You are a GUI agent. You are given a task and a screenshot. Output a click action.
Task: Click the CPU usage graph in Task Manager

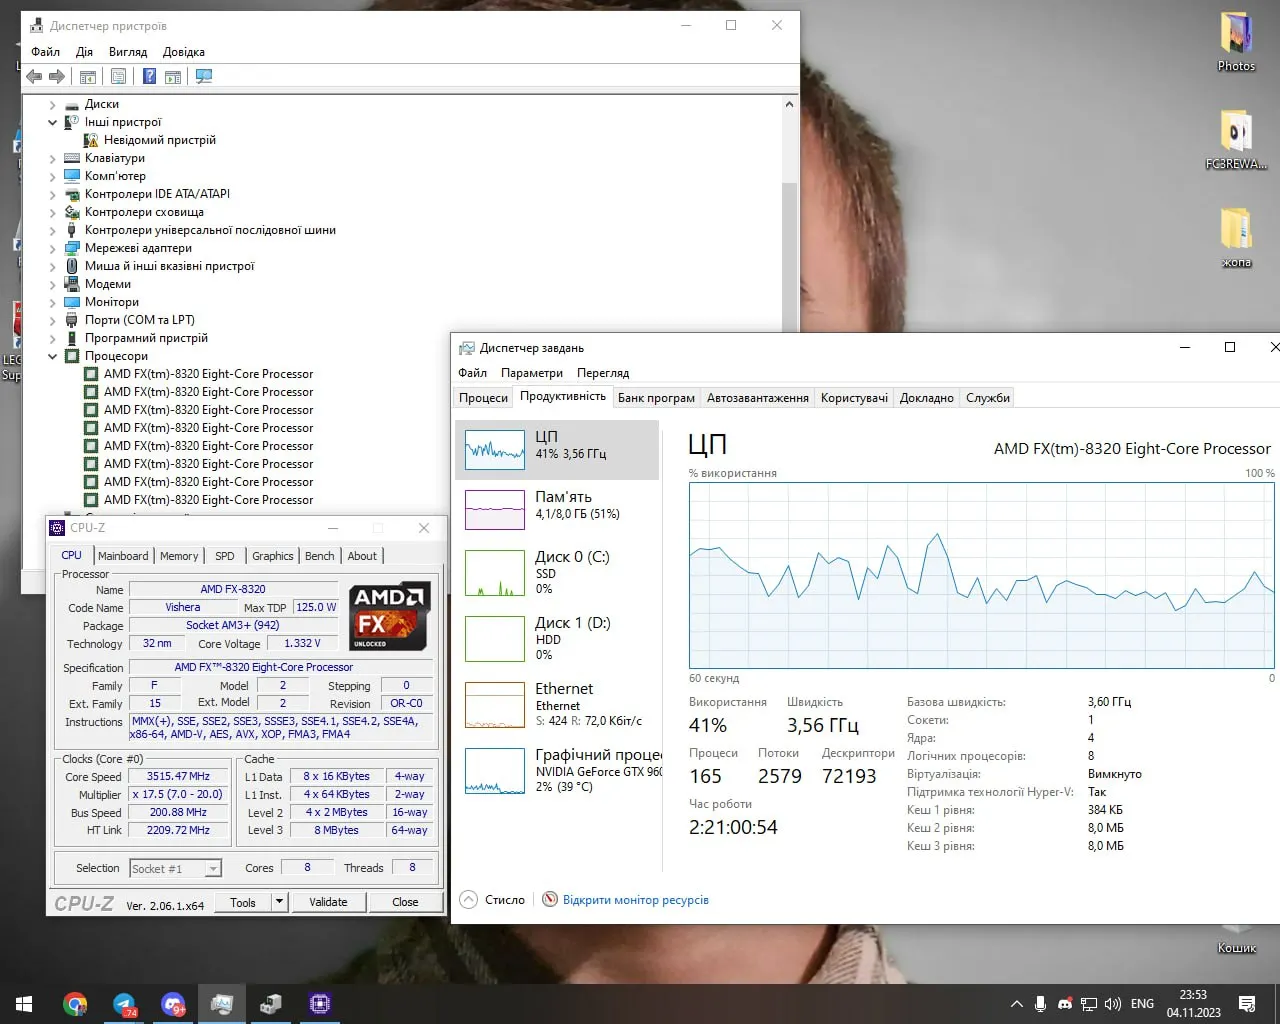pyautogui.click(x=981, y=576)
